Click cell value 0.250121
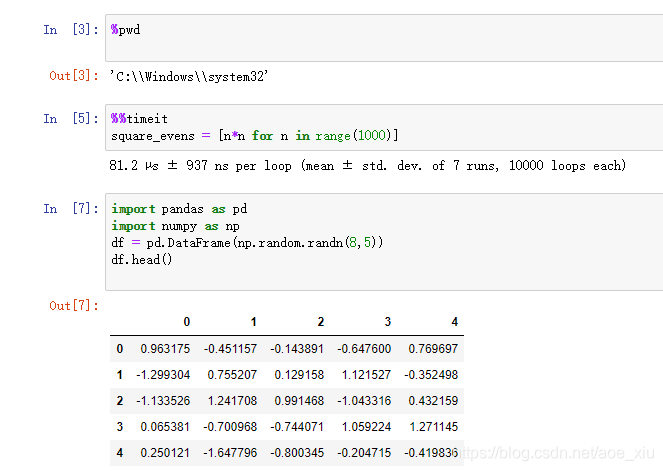 165,453
